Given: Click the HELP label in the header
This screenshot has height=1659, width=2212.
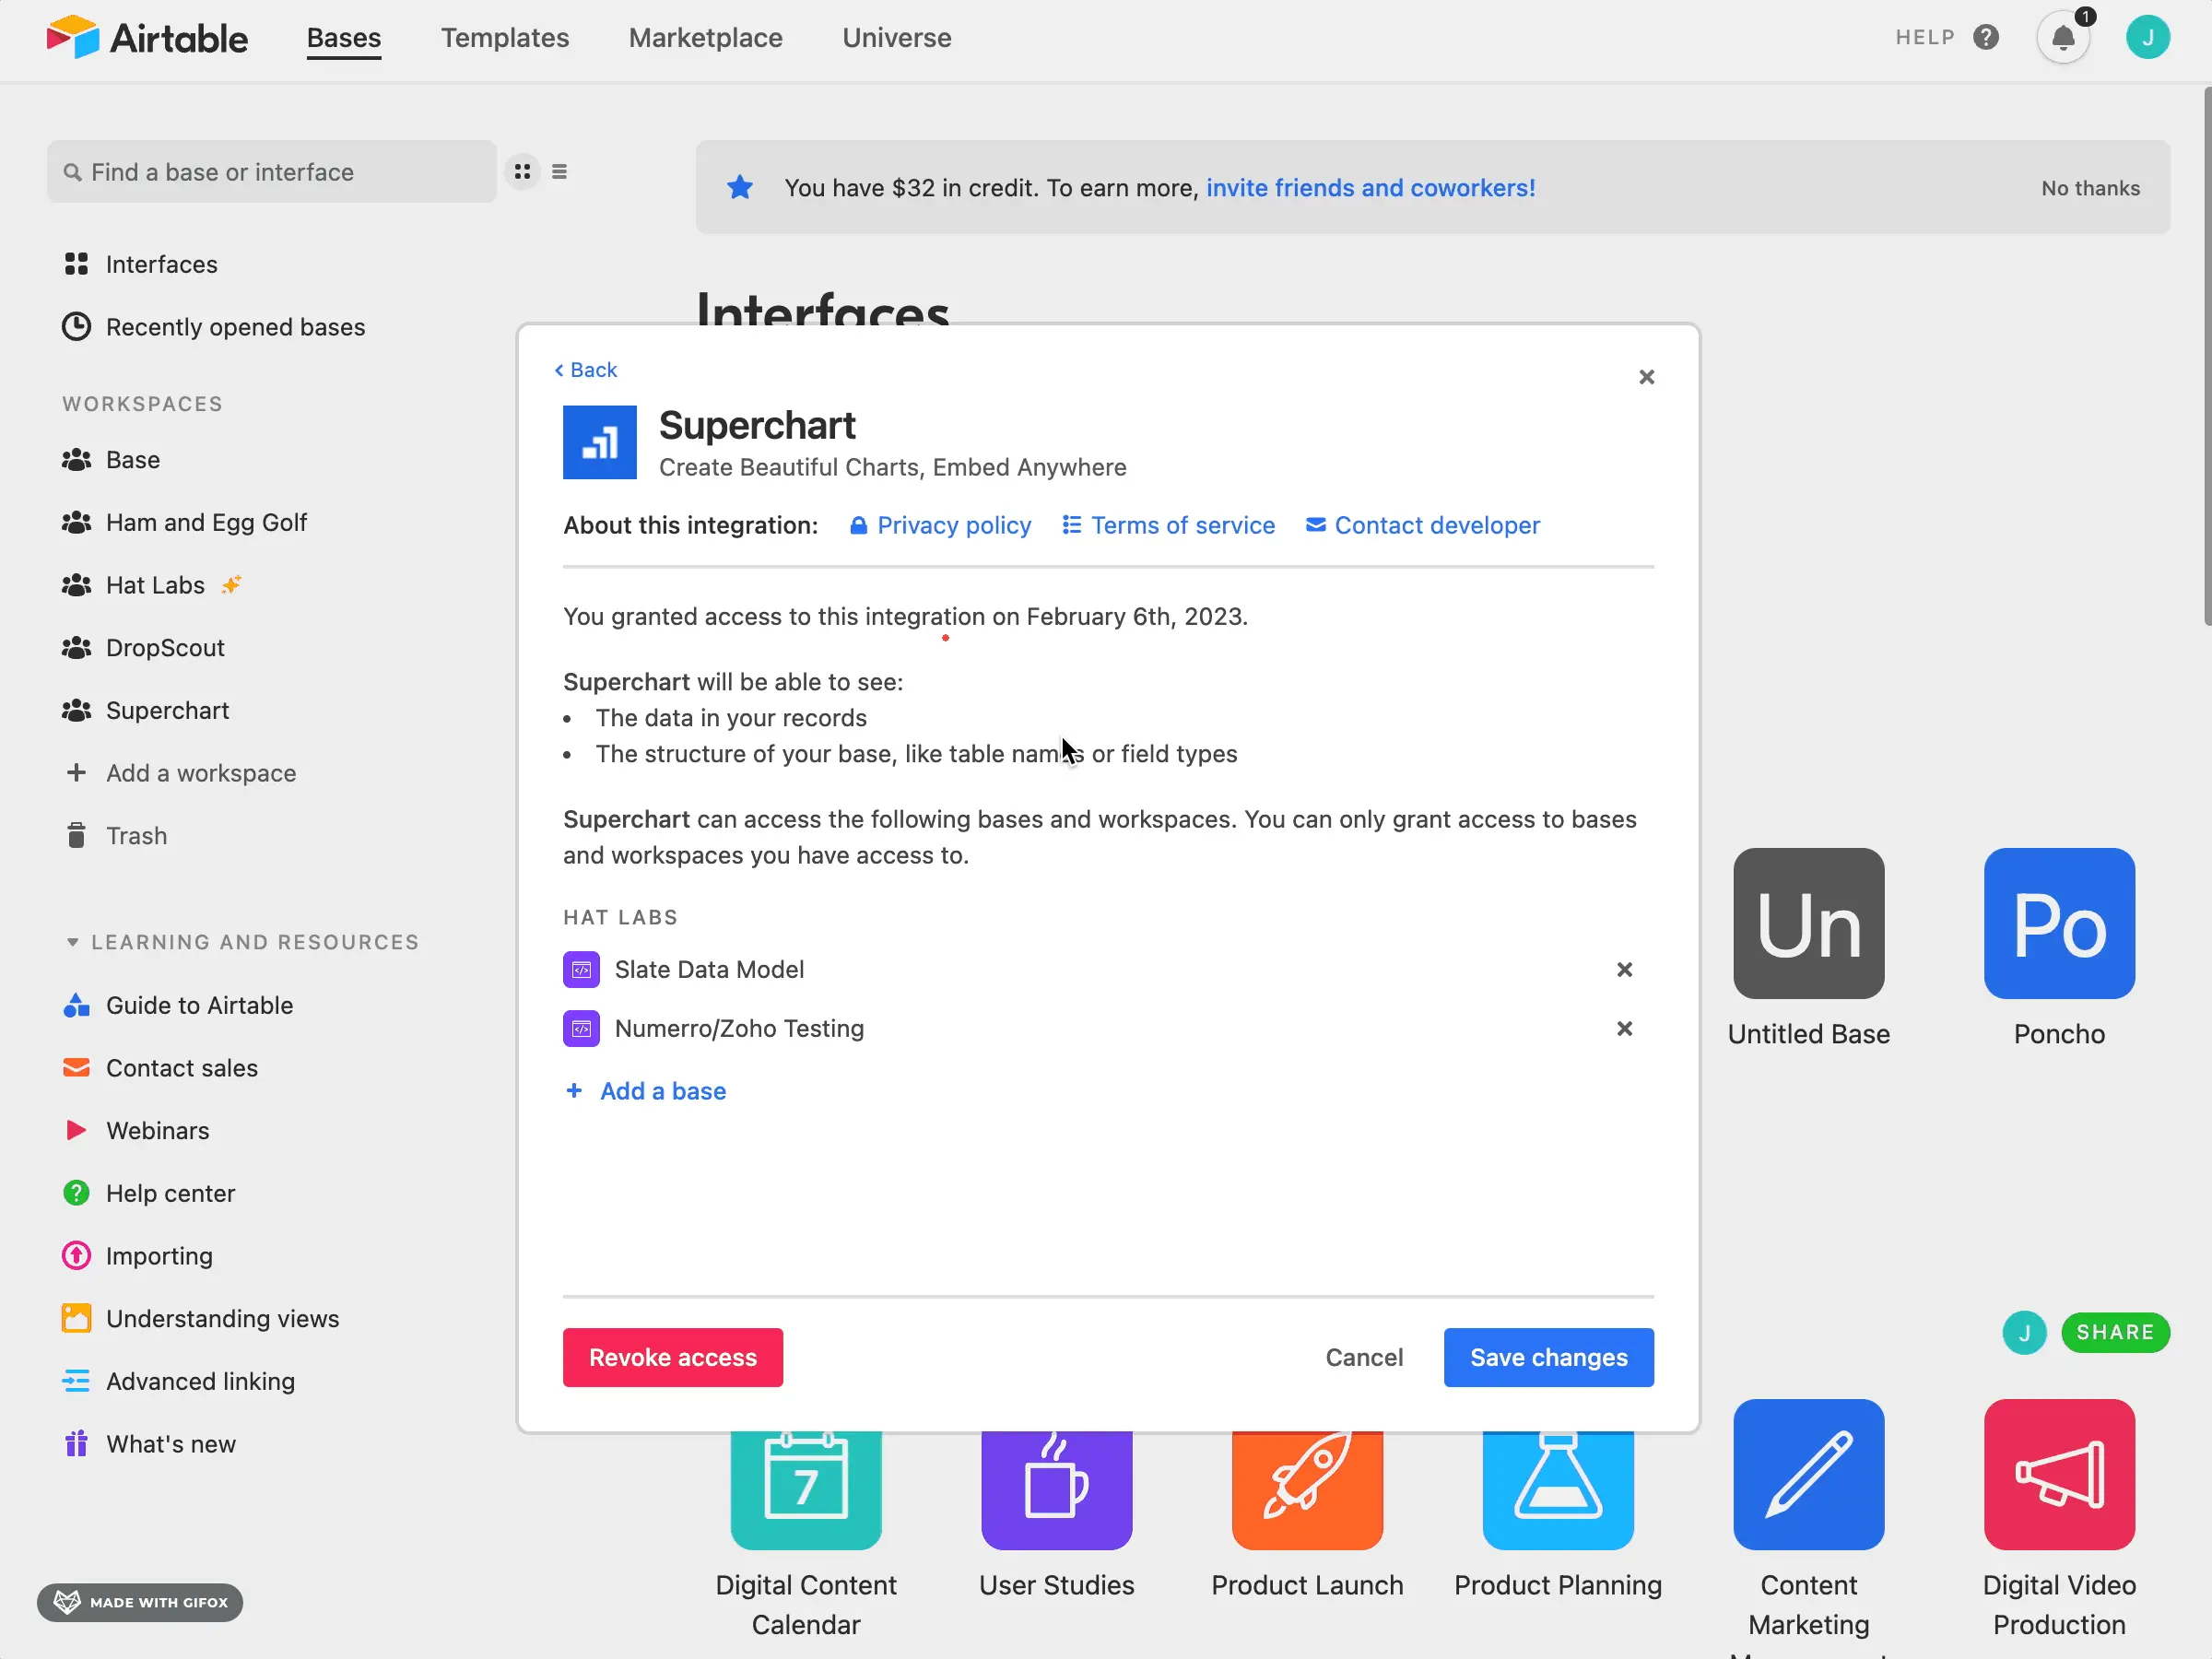Looking at the screenshot, I should click(1925, 38).
